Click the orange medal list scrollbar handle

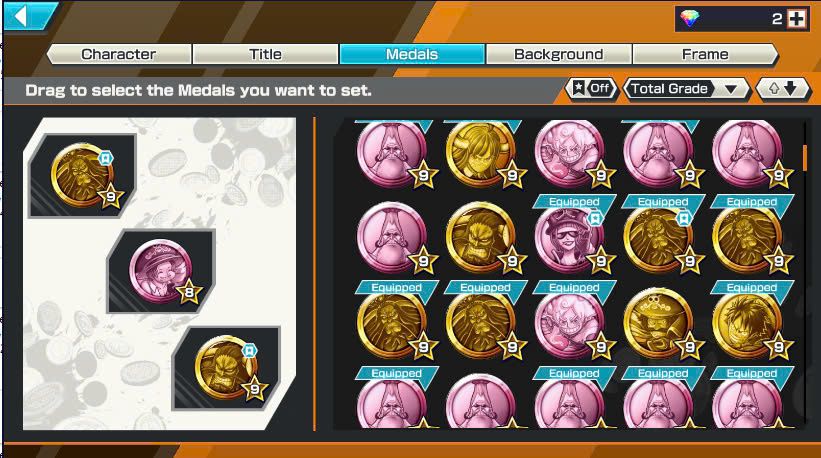tap(805, 158)
